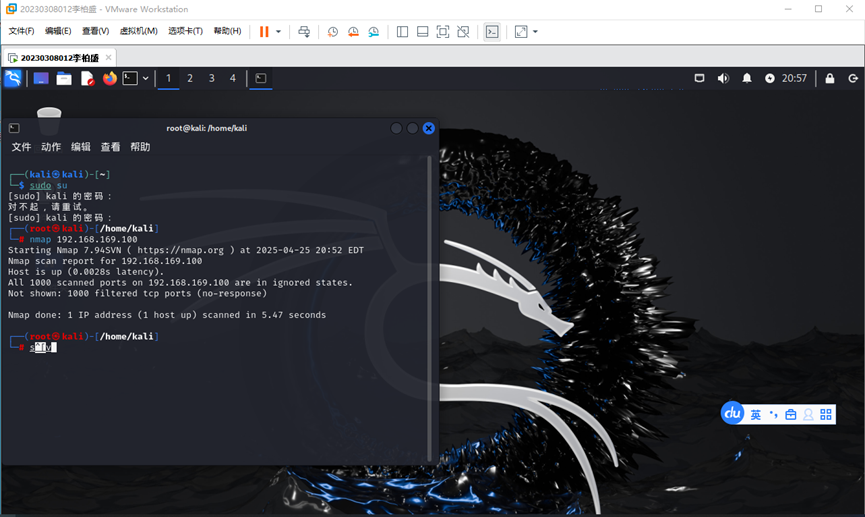Close the 20230308012 VM tab

(x=108, y=57)
